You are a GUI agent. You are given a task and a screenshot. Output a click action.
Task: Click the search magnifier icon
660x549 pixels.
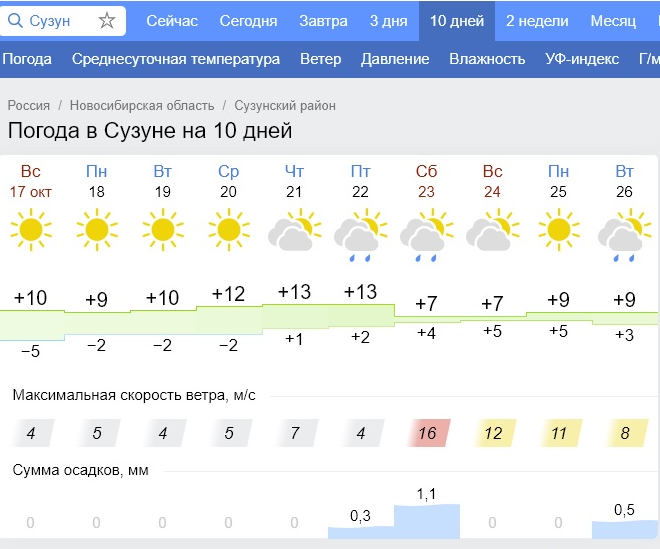16,21
